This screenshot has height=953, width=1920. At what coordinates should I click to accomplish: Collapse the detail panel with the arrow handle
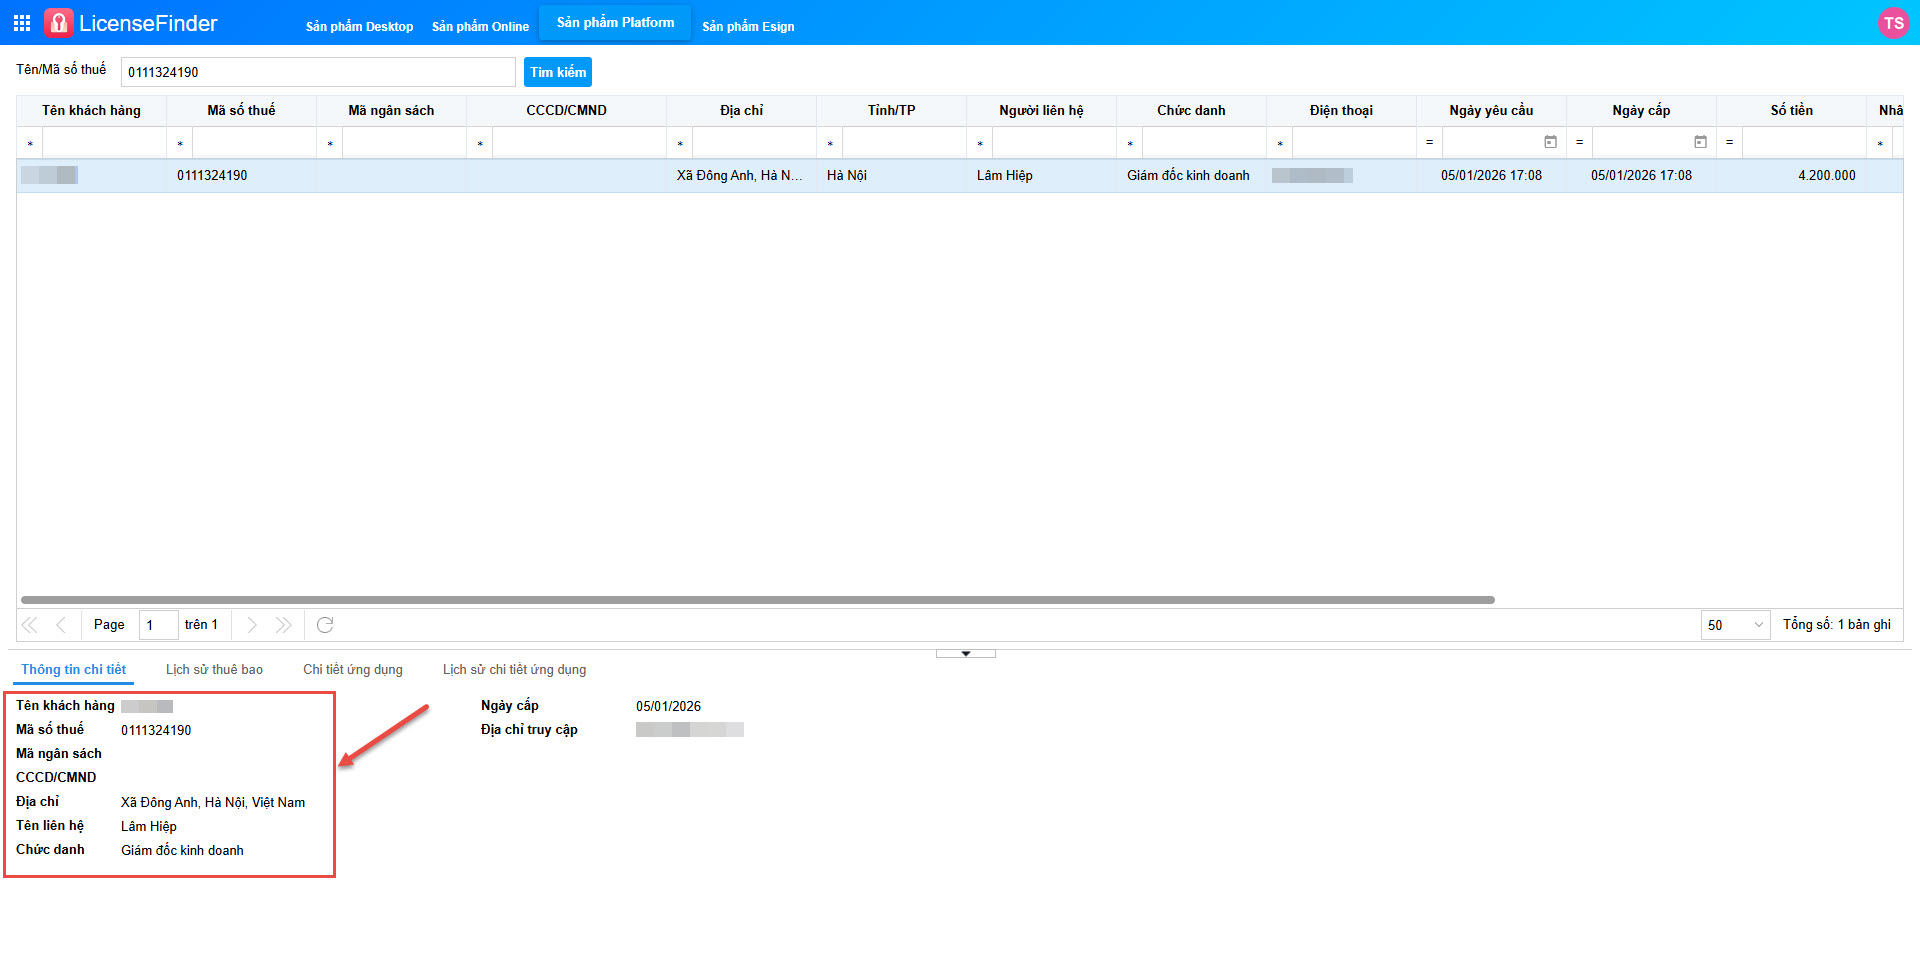[965, 654]
